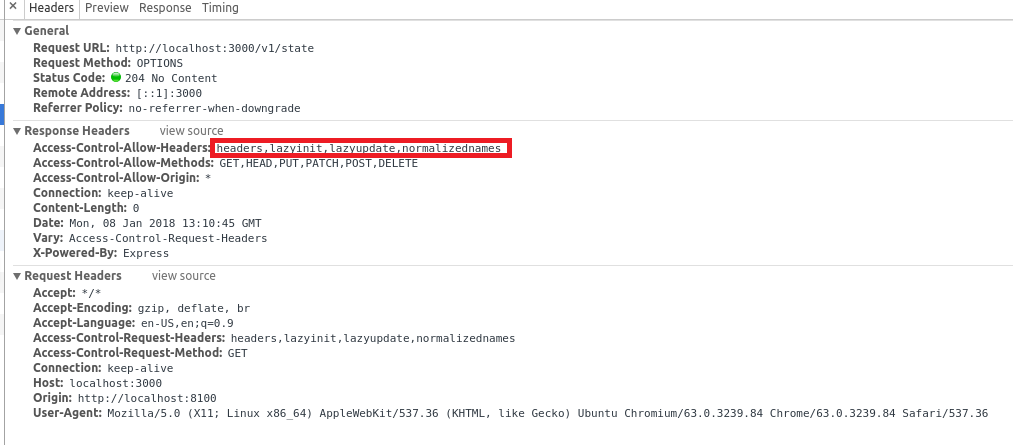Select the User-Agent Mozilla/5.0 string
Screen dimensions: 1013x445
click(x=548, y=413)
